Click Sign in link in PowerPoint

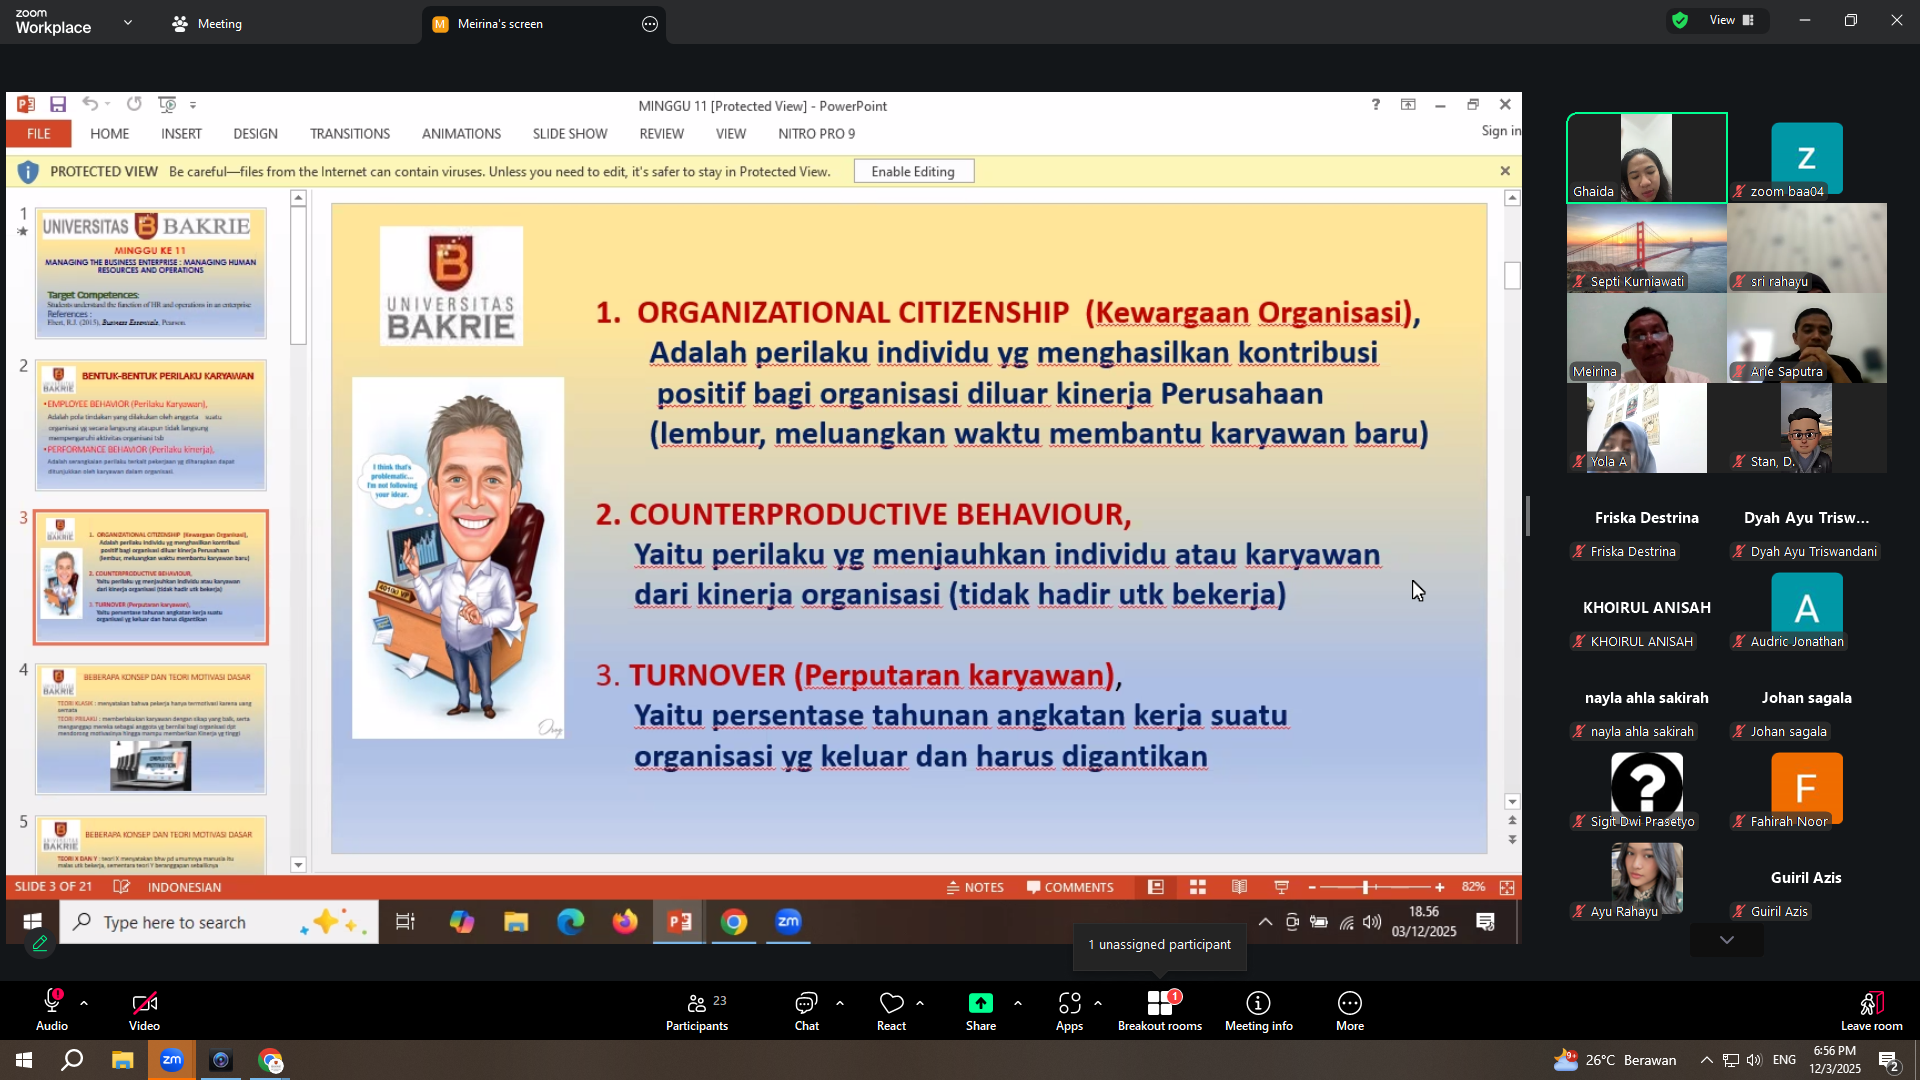tap(1501, 131)
